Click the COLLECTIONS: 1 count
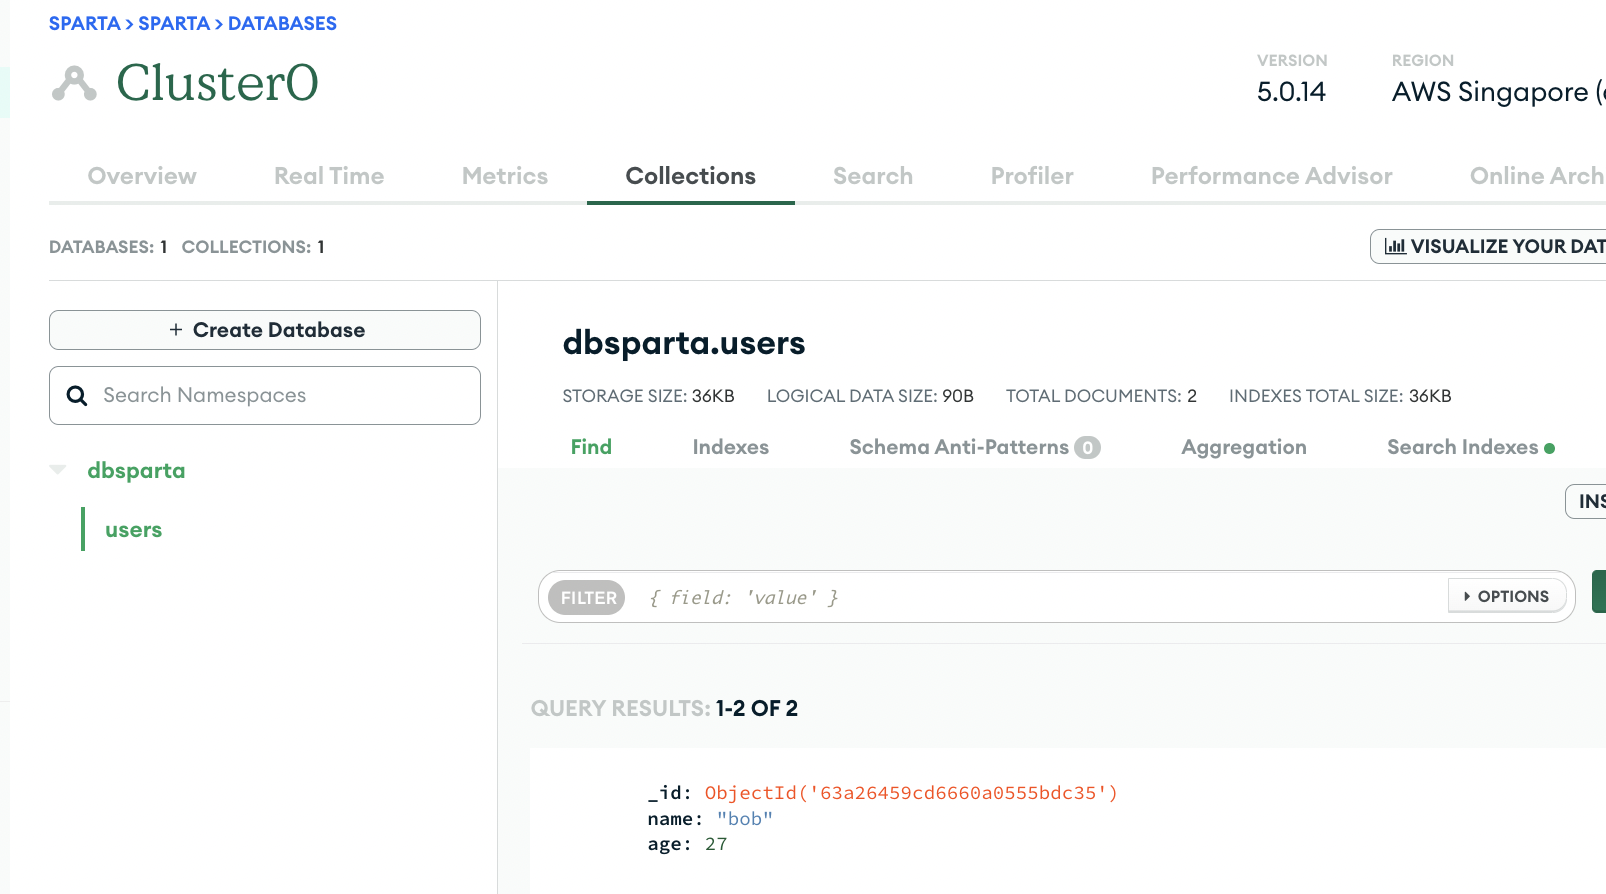The image size is (1606, 894). point(253,247)
